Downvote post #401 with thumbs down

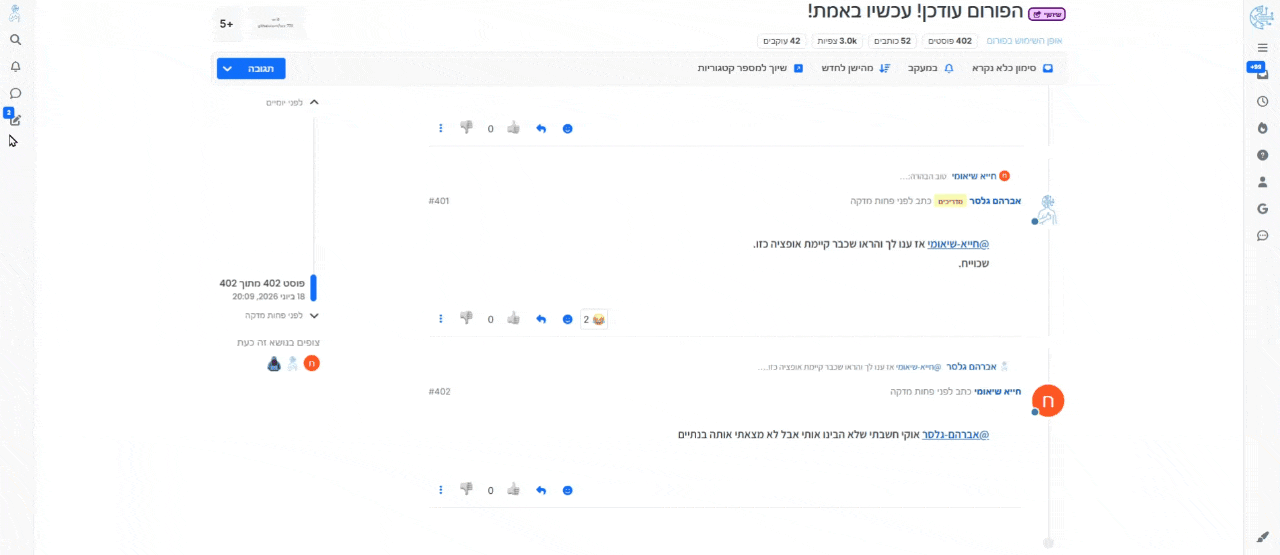point(466,318)
